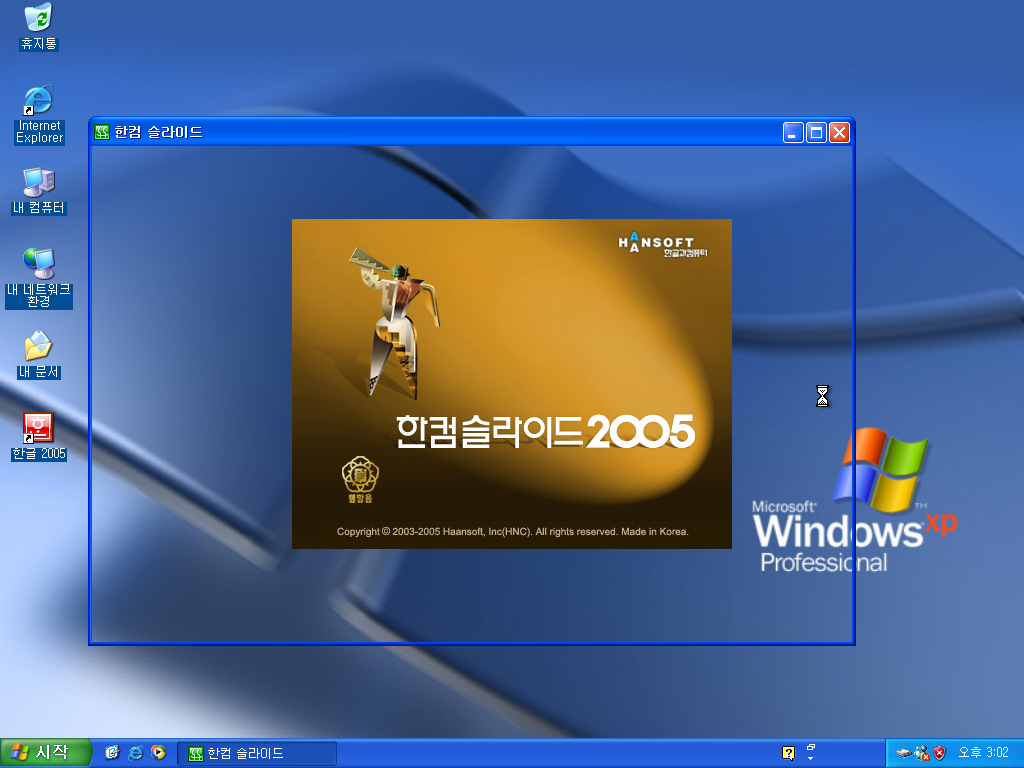Image resolution: width=1024 pixels, height=768 pixels.
Task: Select the 한글 2005 desktop shortcut
Action: 39,437
